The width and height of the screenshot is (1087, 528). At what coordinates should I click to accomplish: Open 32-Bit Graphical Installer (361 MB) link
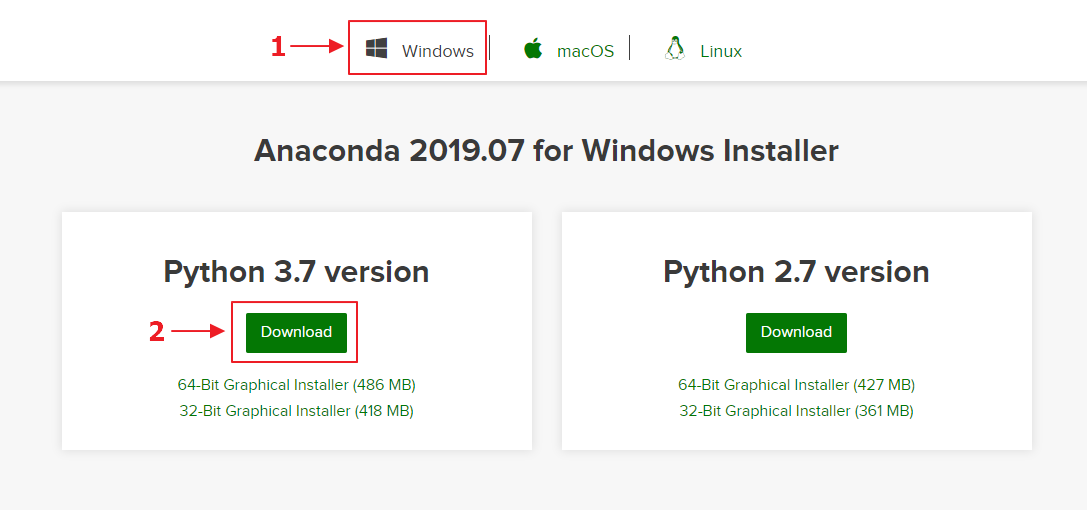pos(797,411)
